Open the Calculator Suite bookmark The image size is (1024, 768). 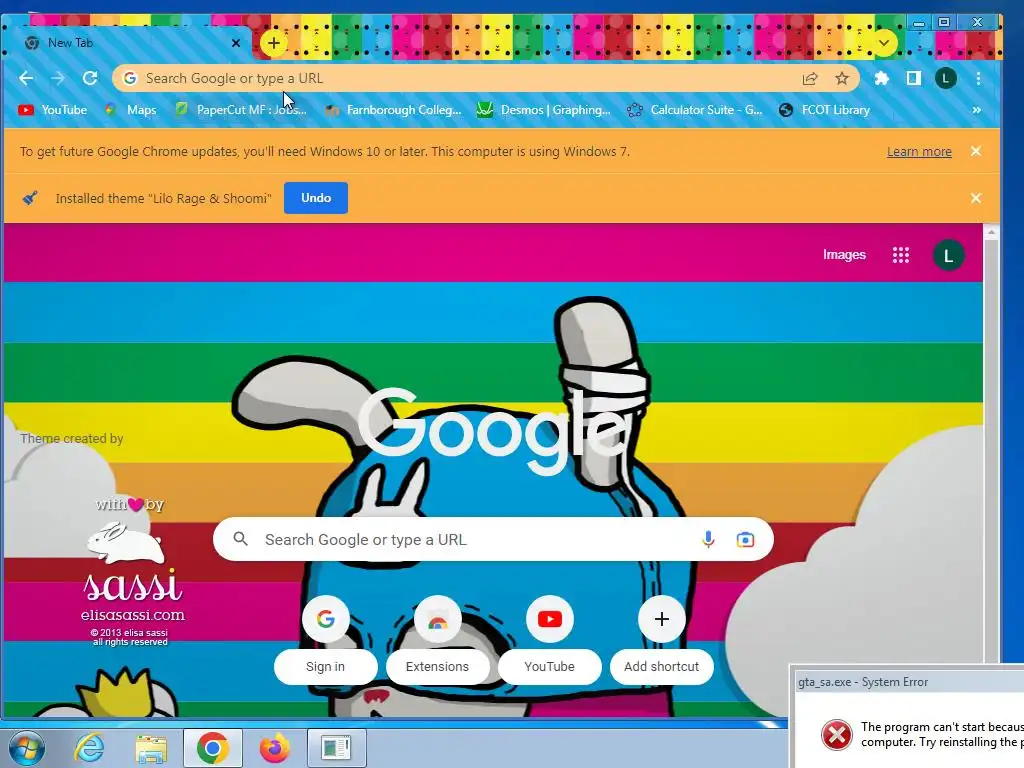(x=694, y=110)
